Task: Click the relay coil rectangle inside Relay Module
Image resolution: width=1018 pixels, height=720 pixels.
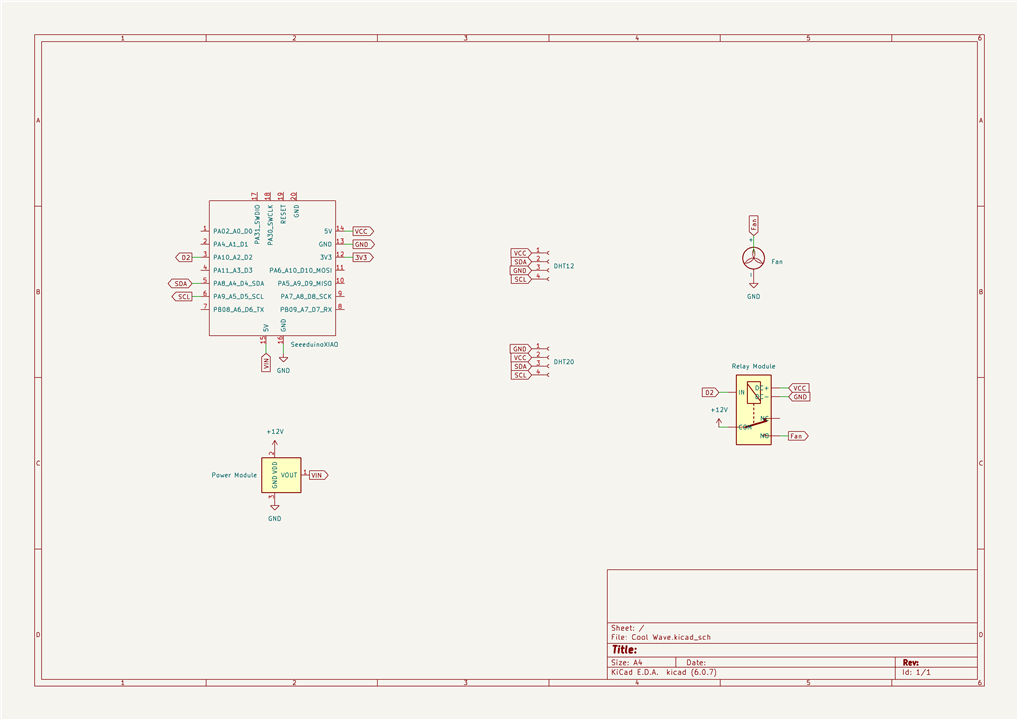Action: coord(754,393)
